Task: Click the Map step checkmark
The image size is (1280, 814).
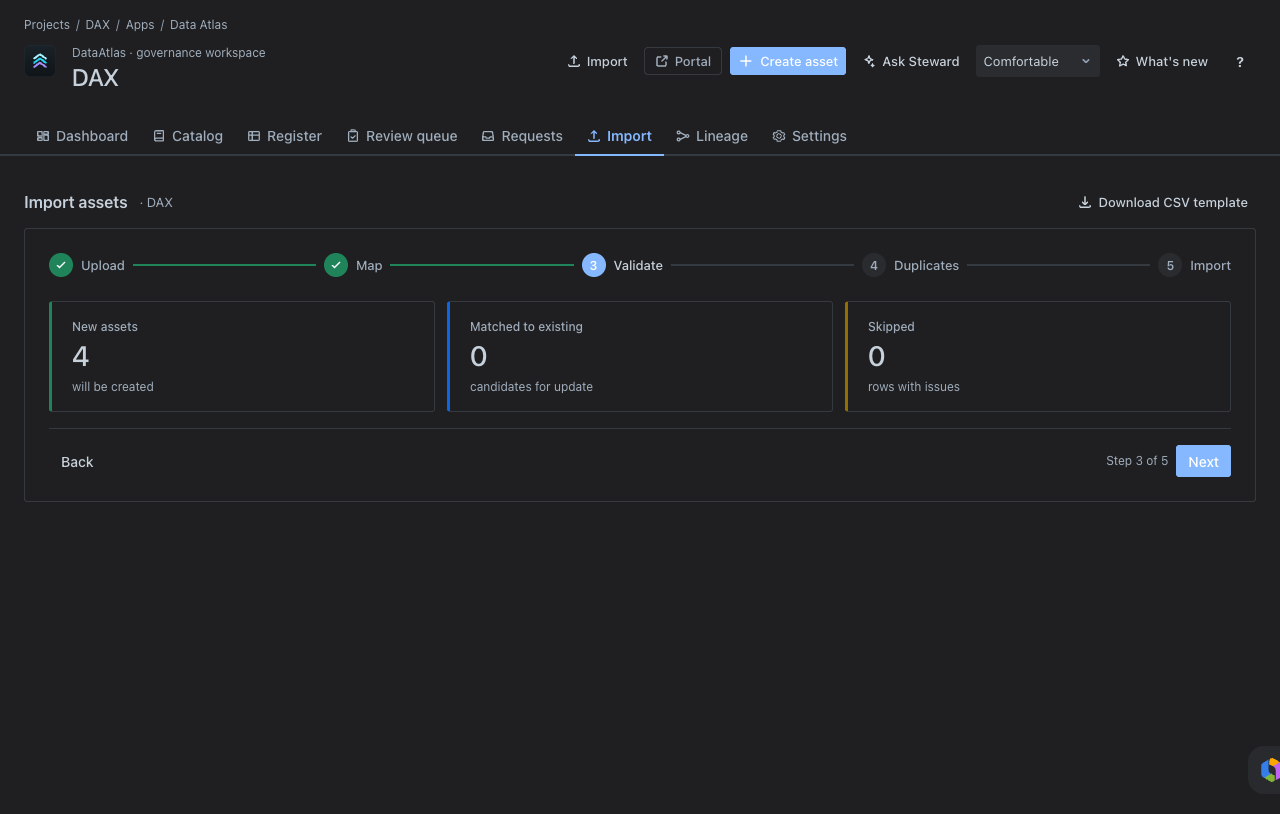Action: coord(336,265)
